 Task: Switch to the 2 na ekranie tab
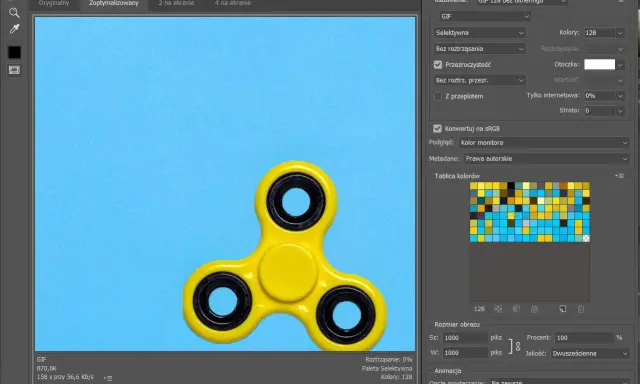pyautogui.click(x=176, y=3)
